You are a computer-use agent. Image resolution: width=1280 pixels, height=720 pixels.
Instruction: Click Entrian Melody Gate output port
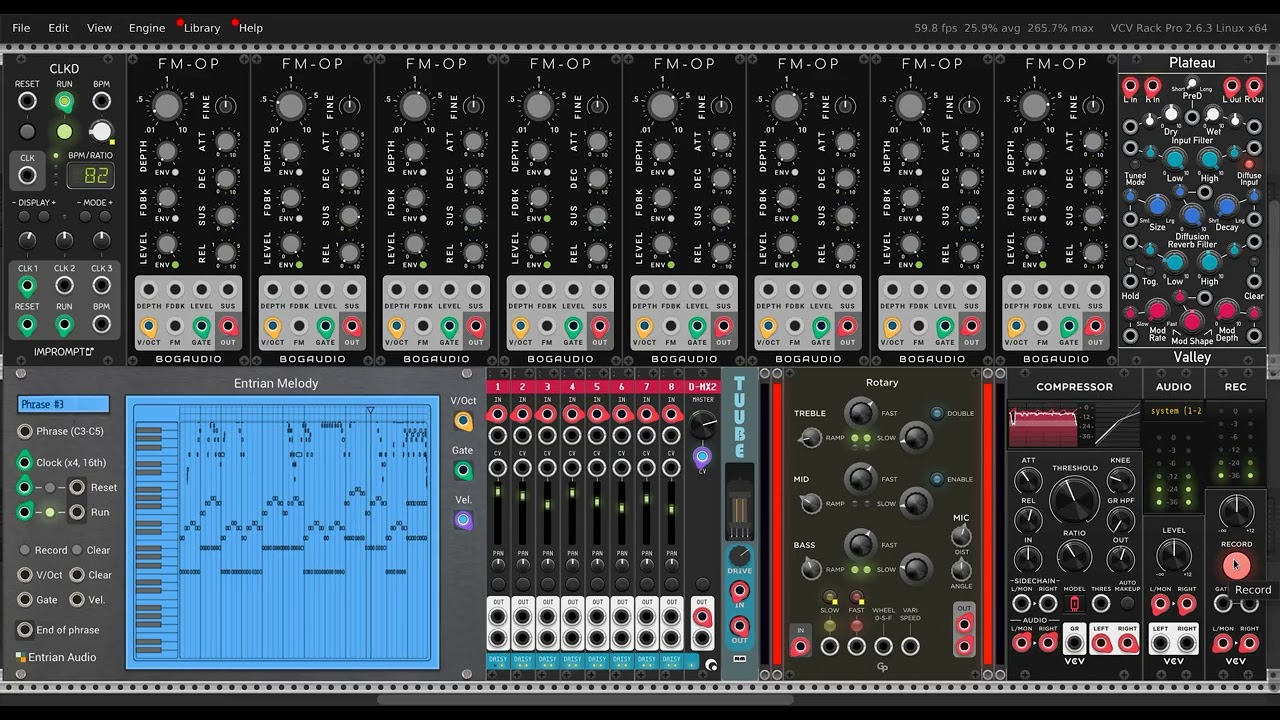(463, 470)
